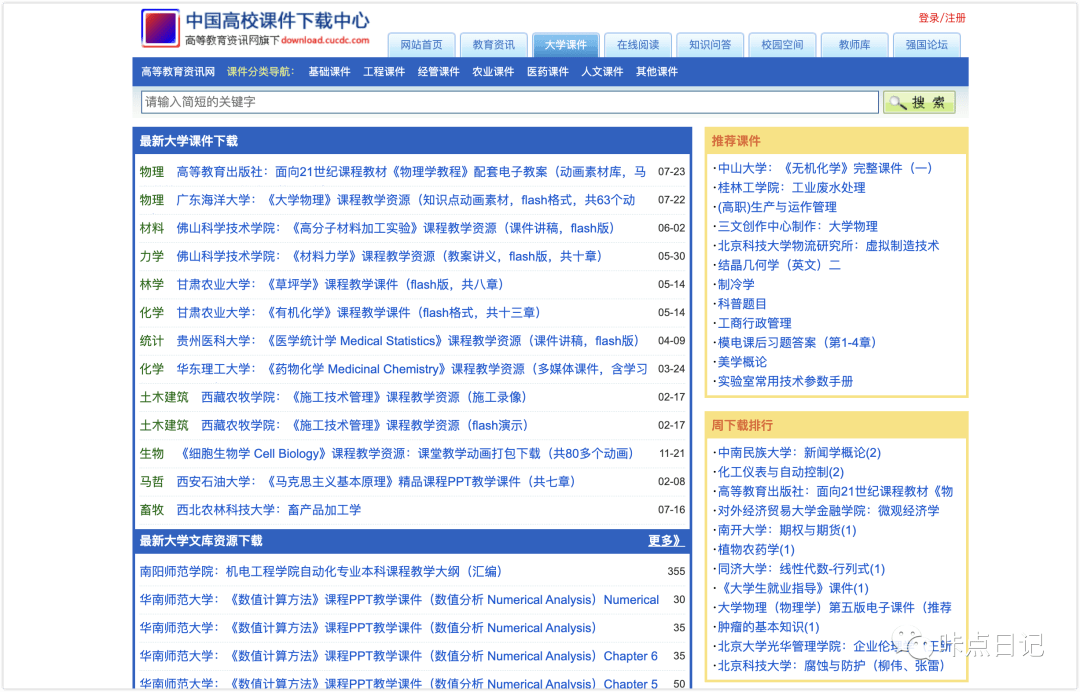Click the 材料 category label
Viewport: 1080px width, 692px height.
click(152, 229)
